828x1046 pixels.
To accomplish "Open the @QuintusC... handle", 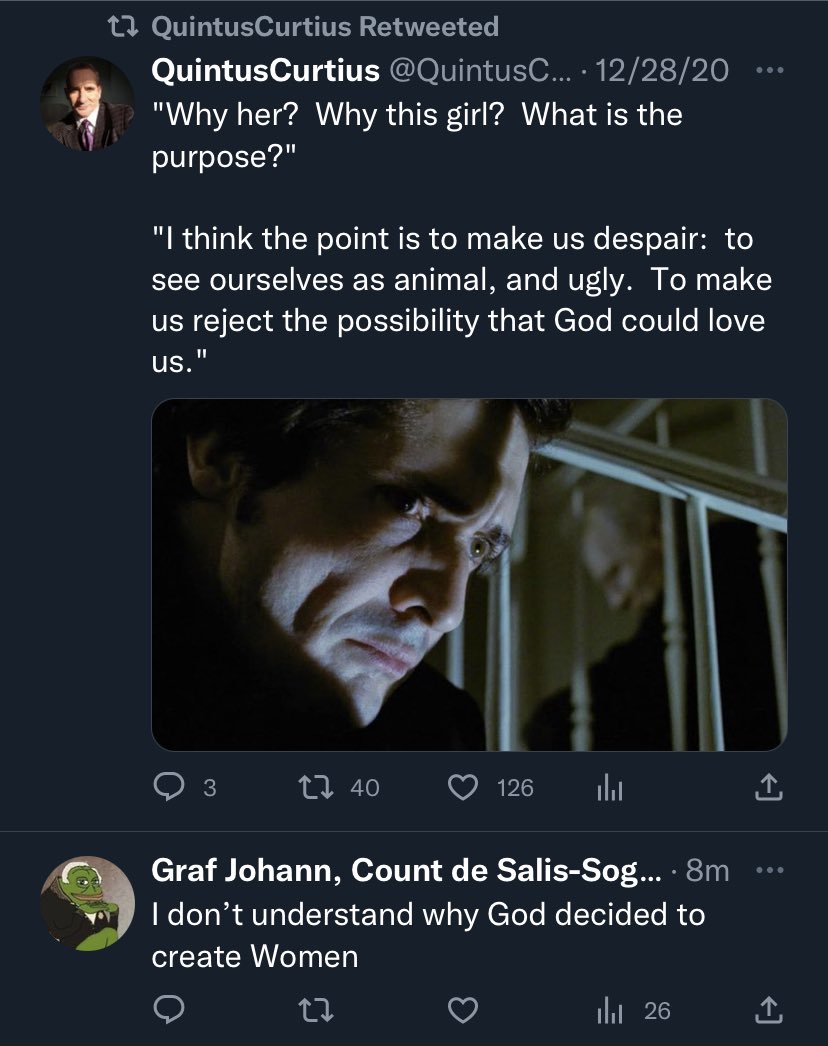I will pyautogui.click(x=480, y=70).
